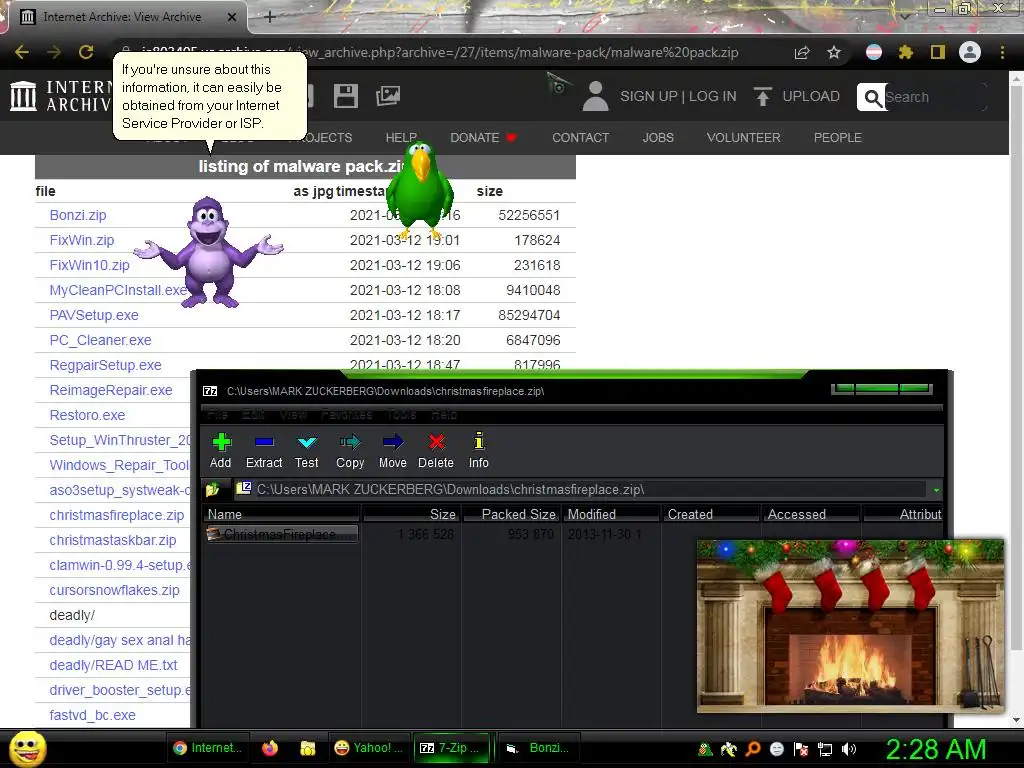This screenshot has width=1024, height=768.
Task: Open the 7-Zip address path dropdown
Action: 936,490
